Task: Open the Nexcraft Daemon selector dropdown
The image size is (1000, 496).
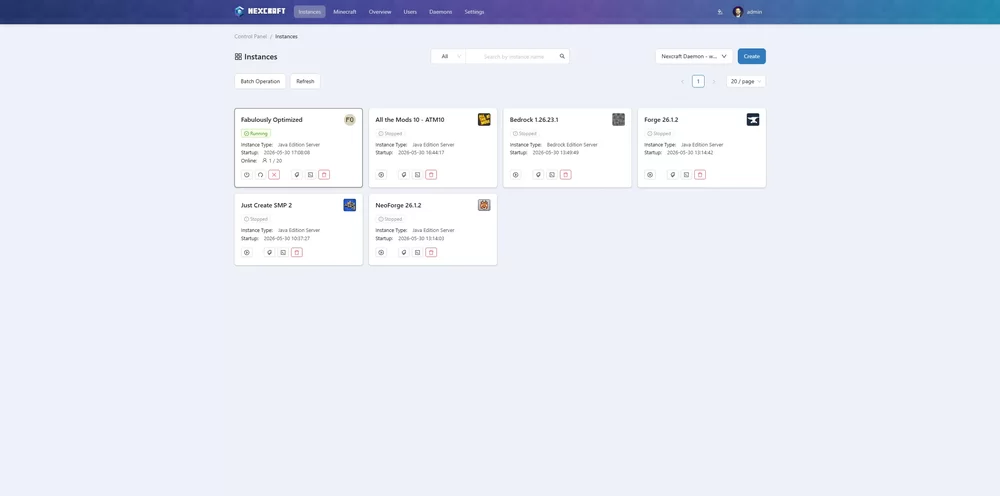Action: [x=694, y=56]
